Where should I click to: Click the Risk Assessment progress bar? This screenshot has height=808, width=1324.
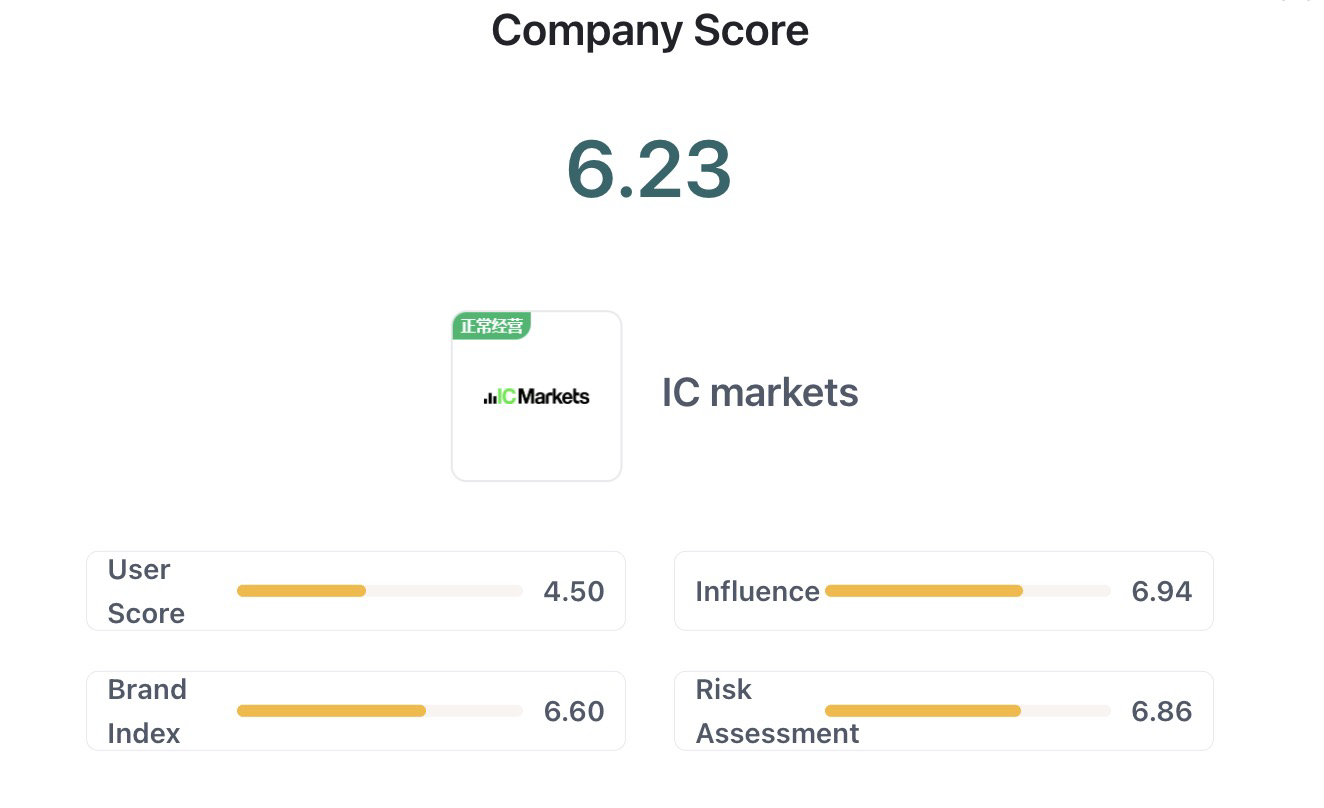point(968,711)
